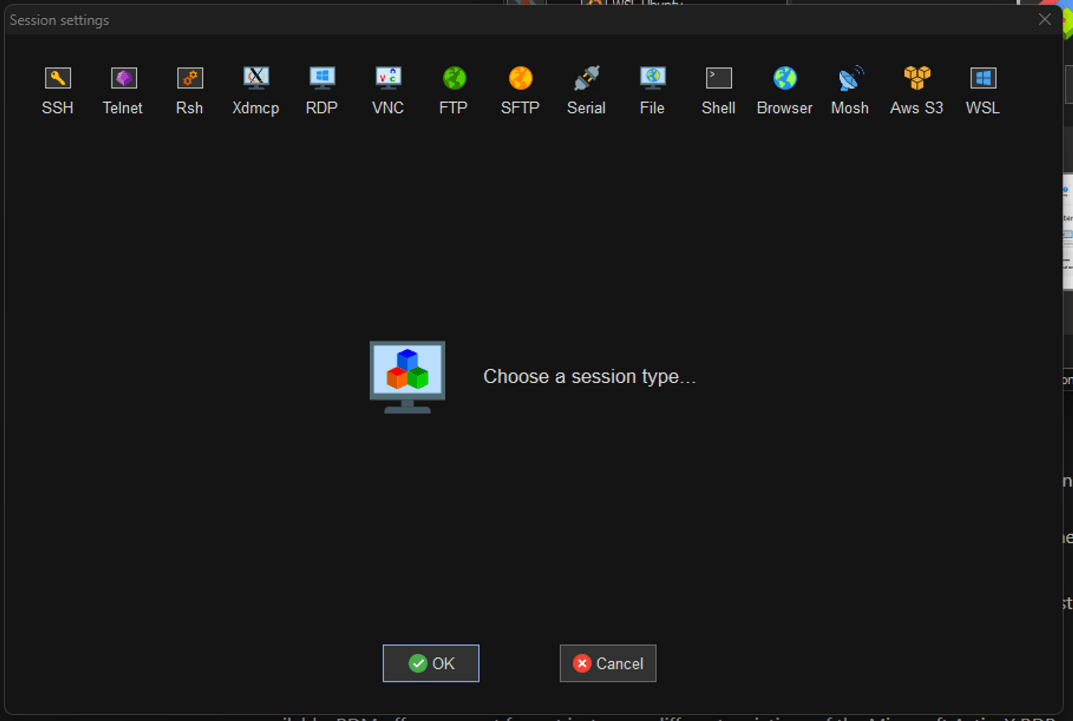Pick the Browser session icon
The image size is (1073, 721).
point(785,79)
